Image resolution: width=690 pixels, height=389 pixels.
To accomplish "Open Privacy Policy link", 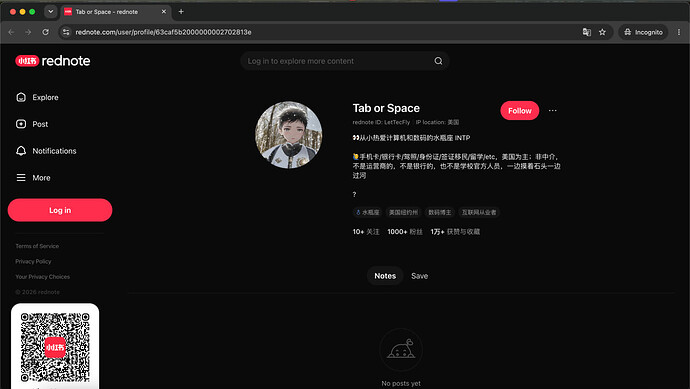I will (x=33, y=261).
